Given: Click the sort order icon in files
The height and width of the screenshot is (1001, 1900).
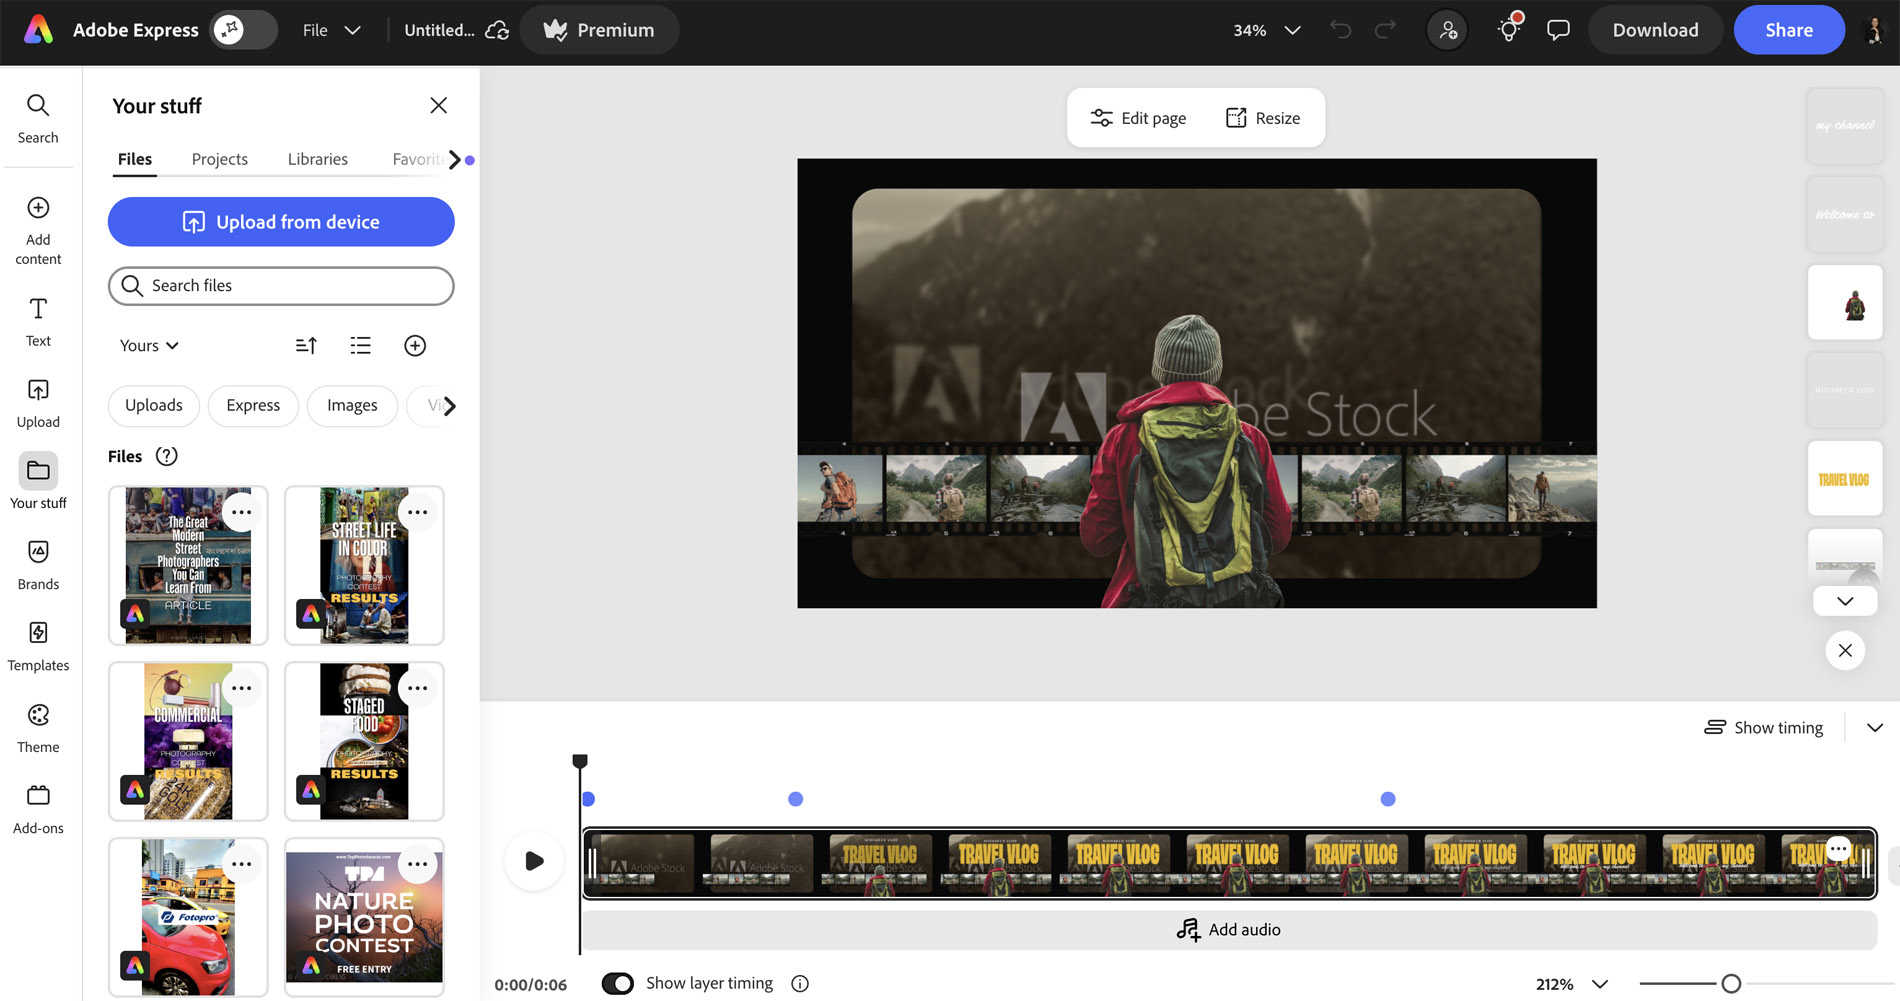Looking at the screenshot, I should (306, 345).
